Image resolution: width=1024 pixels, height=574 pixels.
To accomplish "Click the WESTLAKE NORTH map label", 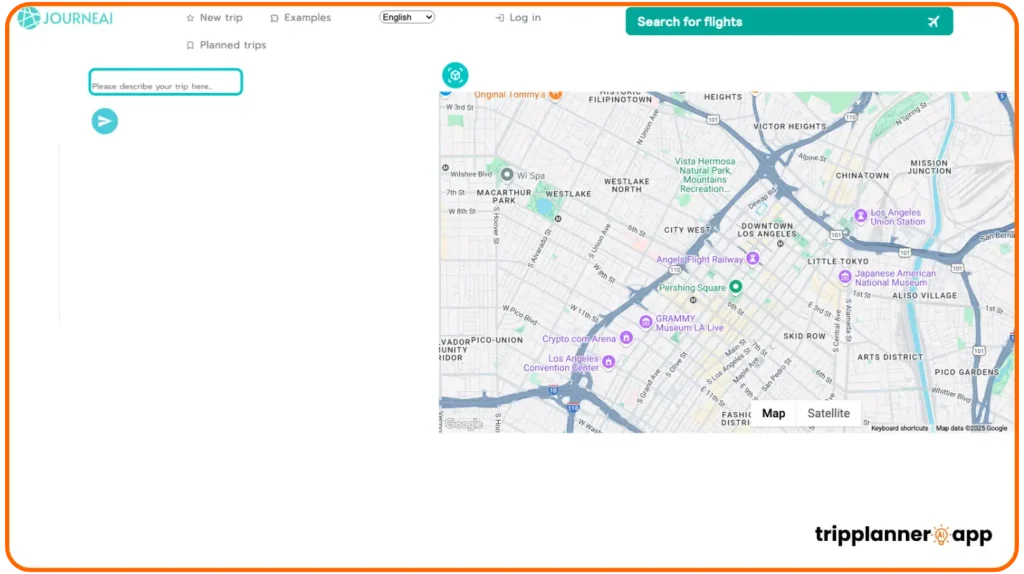I will tap(627, 185).
